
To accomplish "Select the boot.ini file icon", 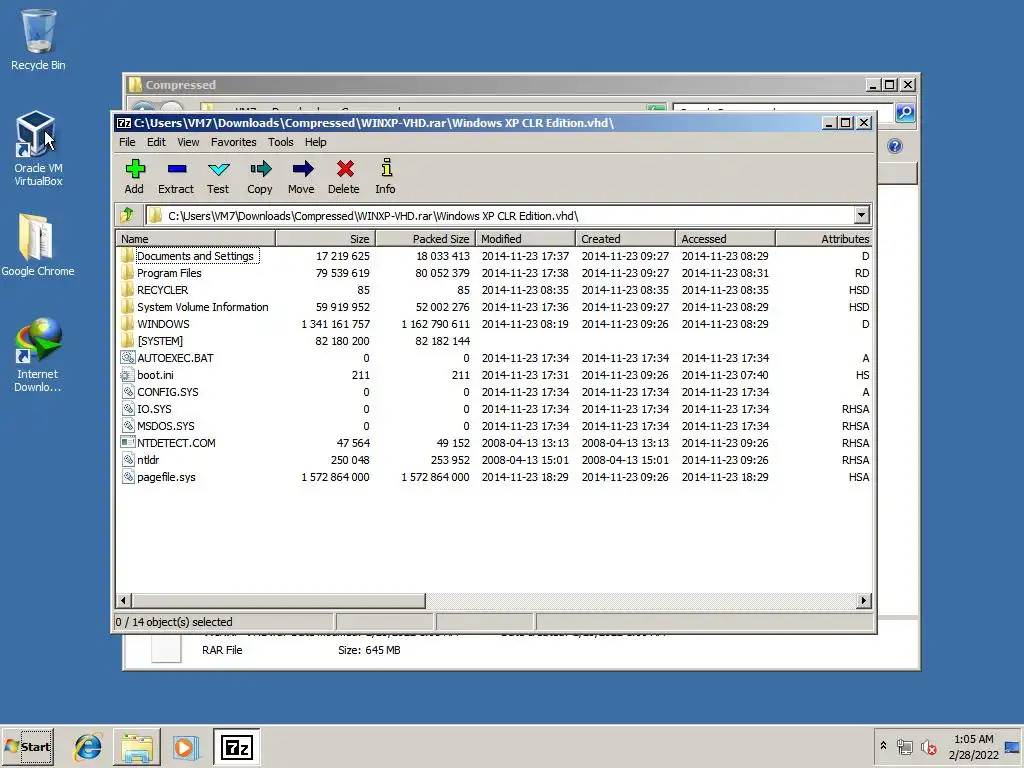I will pos(128,375).
